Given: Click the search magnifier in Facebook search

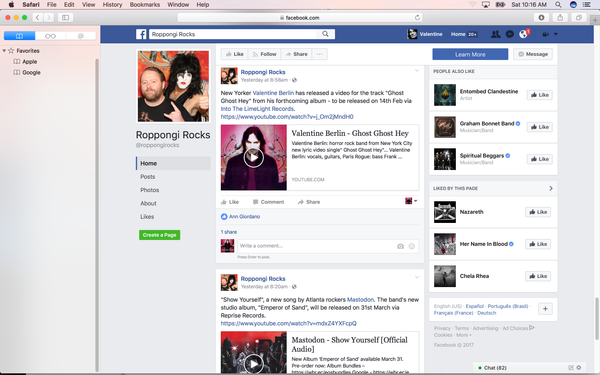Looking at the screenshot, I should [325, 34].
